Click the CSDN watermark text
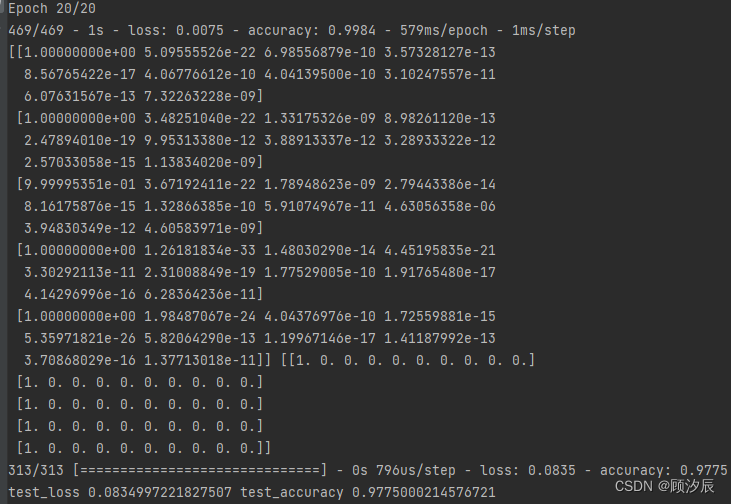The width and height of the screenshot is (731, 504). [x=663, y=486]
